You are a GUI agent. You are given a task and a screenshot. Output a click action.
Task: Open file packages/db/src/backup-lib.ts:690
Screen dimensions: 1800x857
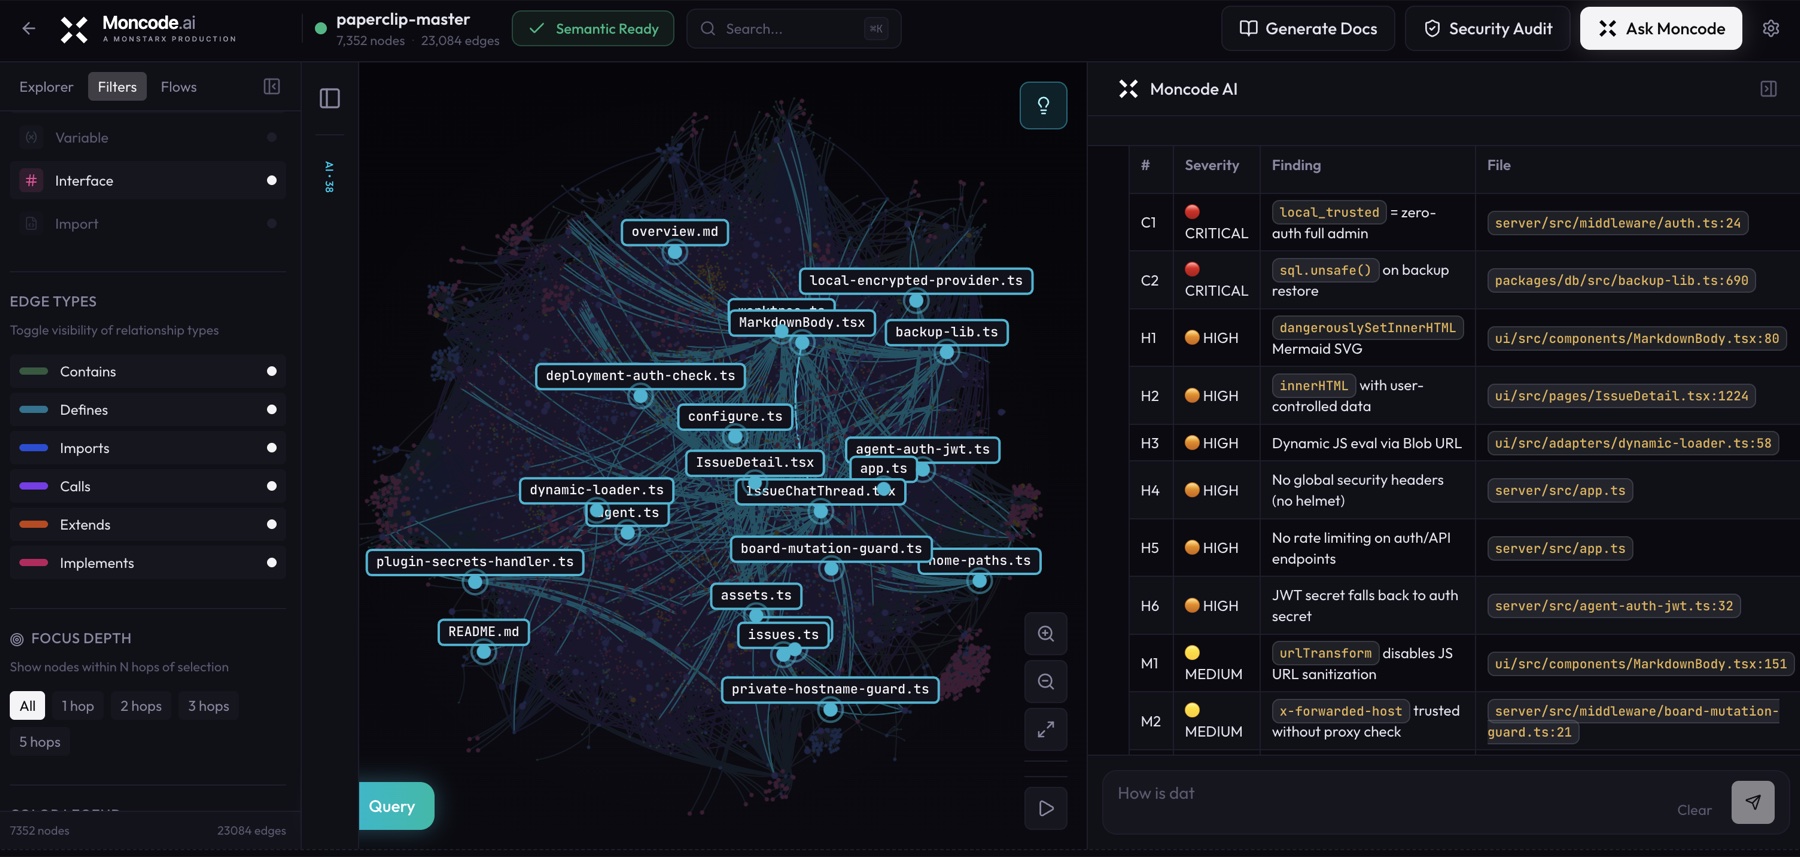point(1621,281)
